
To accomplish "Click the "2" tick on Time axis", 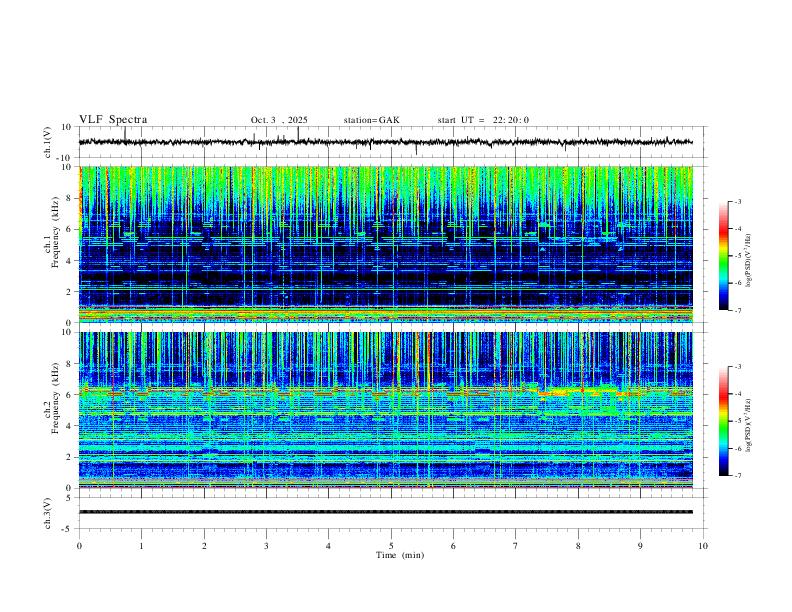I will [x=204, y=546].
